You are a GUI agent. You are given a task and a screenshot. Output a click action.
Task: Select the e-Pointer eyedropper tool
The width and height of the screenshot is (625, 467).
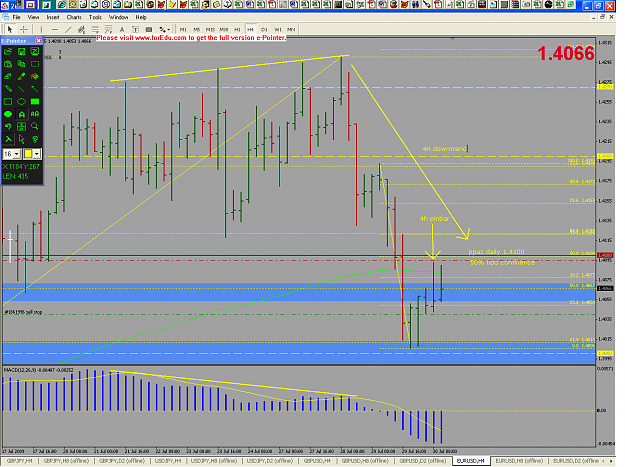coord(22,76)
